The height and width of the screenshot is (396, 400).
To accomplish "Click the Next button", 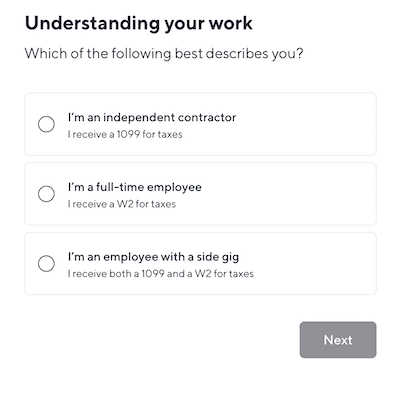I will 338,340.
